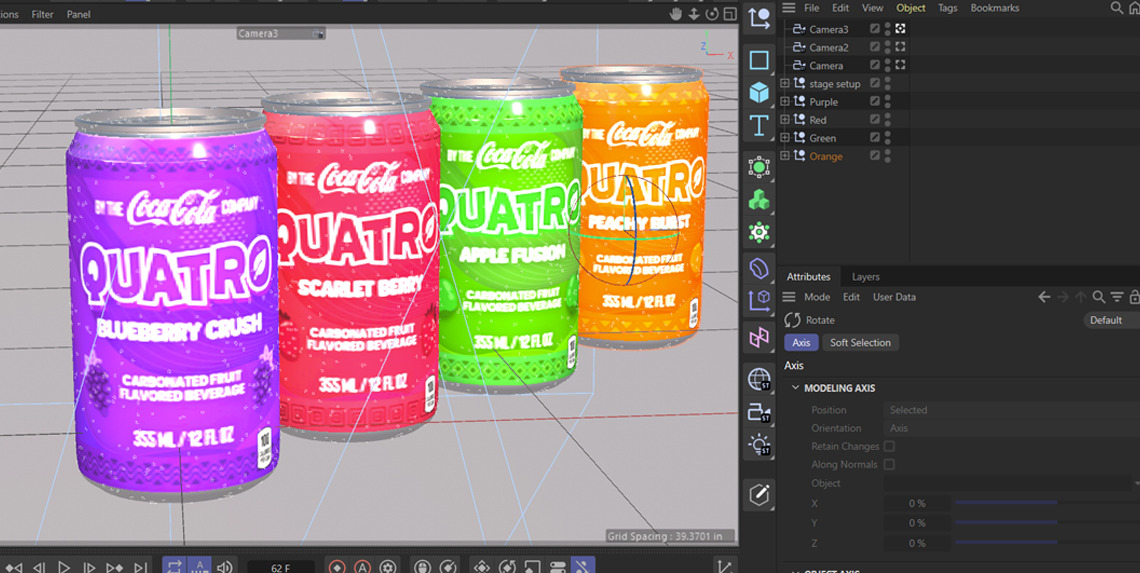The image size is (1140, 573).
Task: Activate Camera2 as the view camera
Action: pyautogui.click(x=900, y=47)
